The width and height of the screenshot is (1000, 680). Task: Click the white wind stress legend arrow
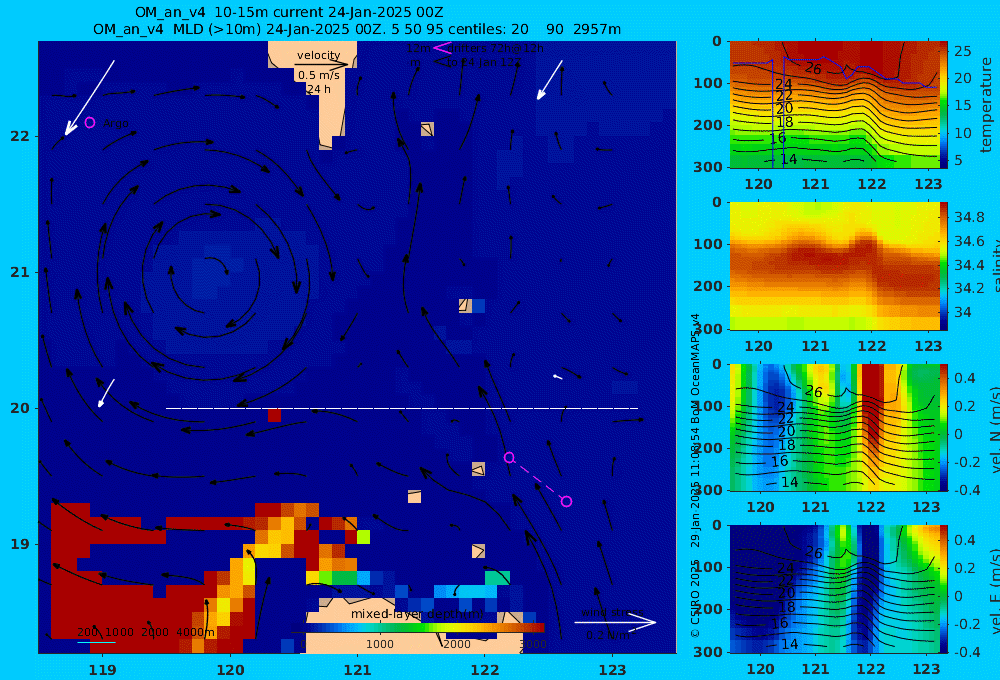click(x=615, y=622)
